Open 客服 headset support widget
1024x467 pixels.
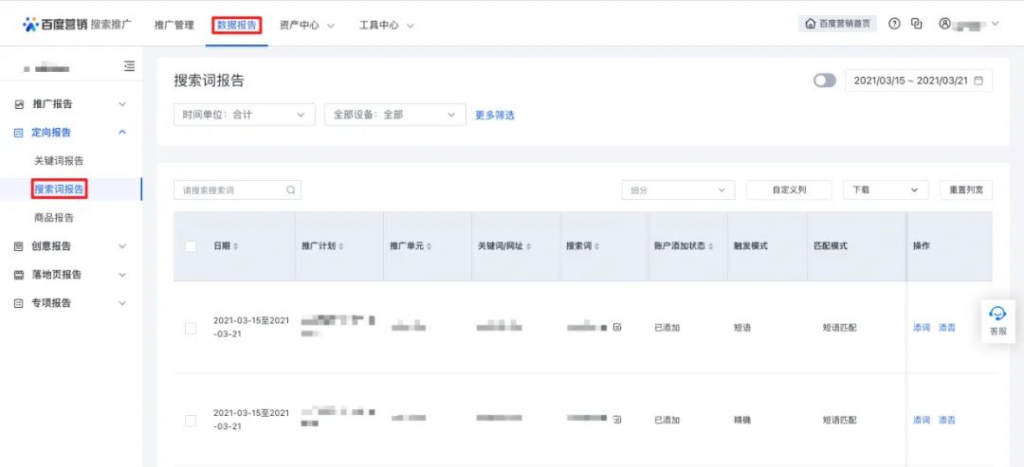(999, 321)
